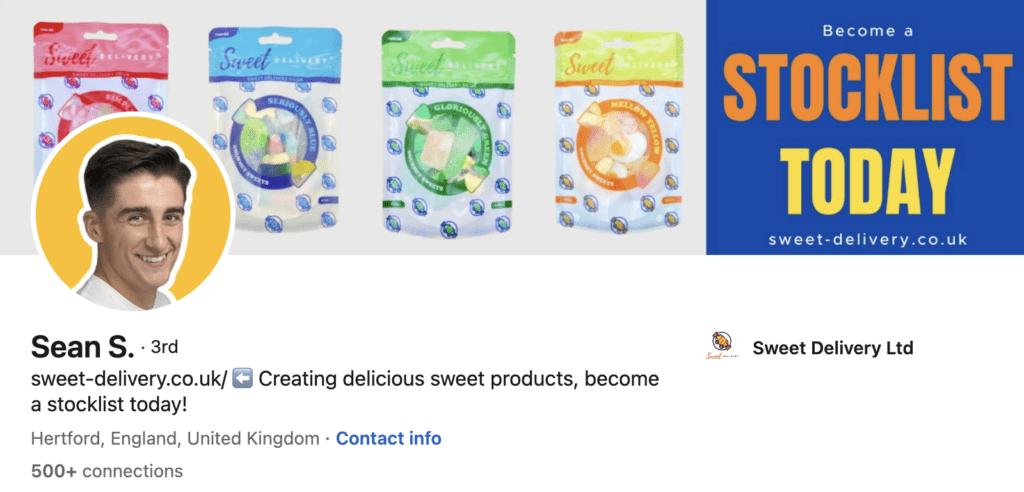This screenshot has height=492, width=1024.
Task: Click the green Gloriously Green sweet bag
Action: (448, 133)
